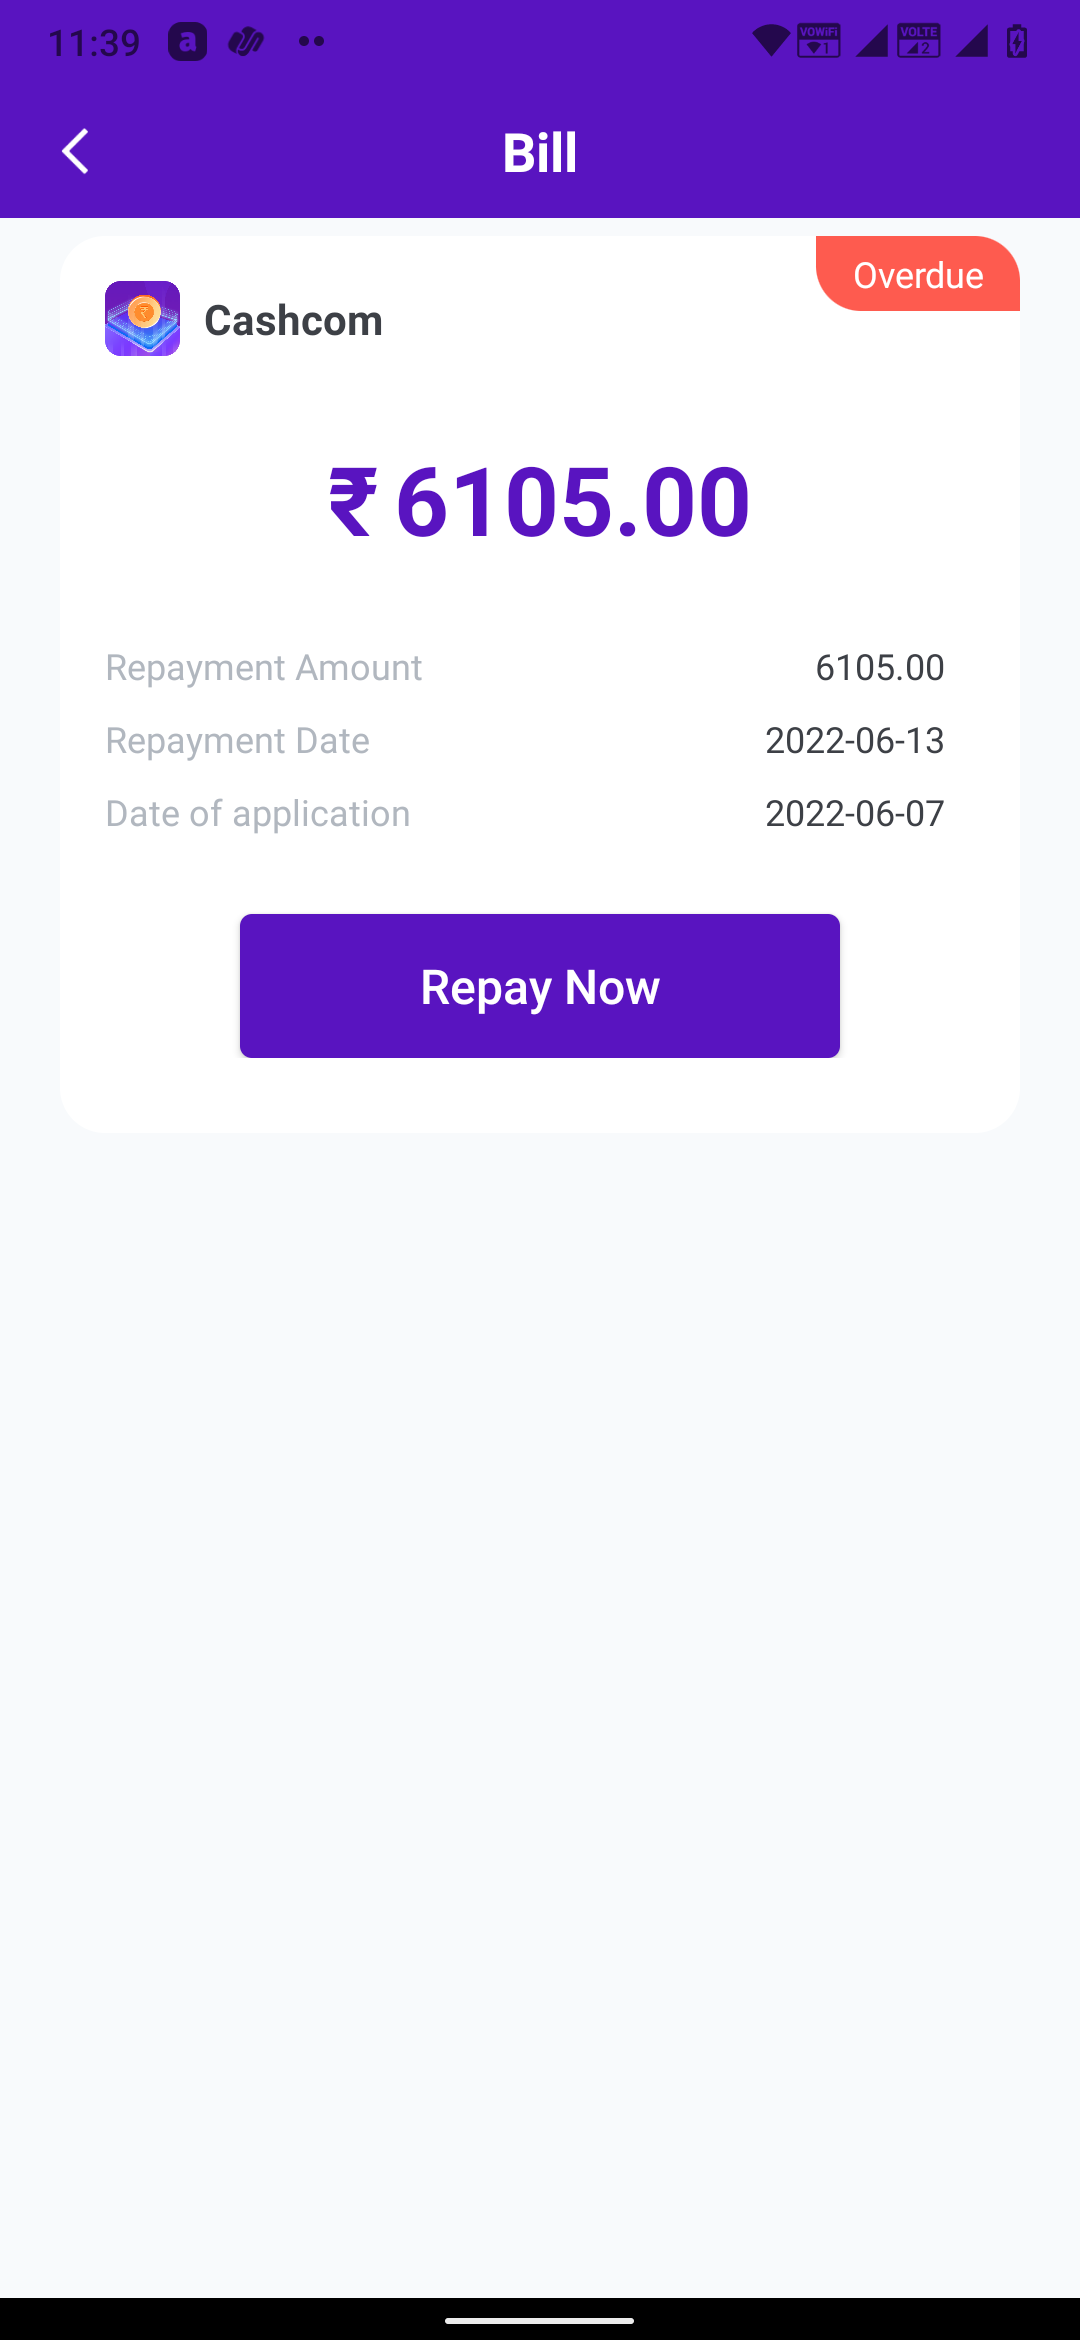Tap the VoWiFi indicator in status bar

818,41
